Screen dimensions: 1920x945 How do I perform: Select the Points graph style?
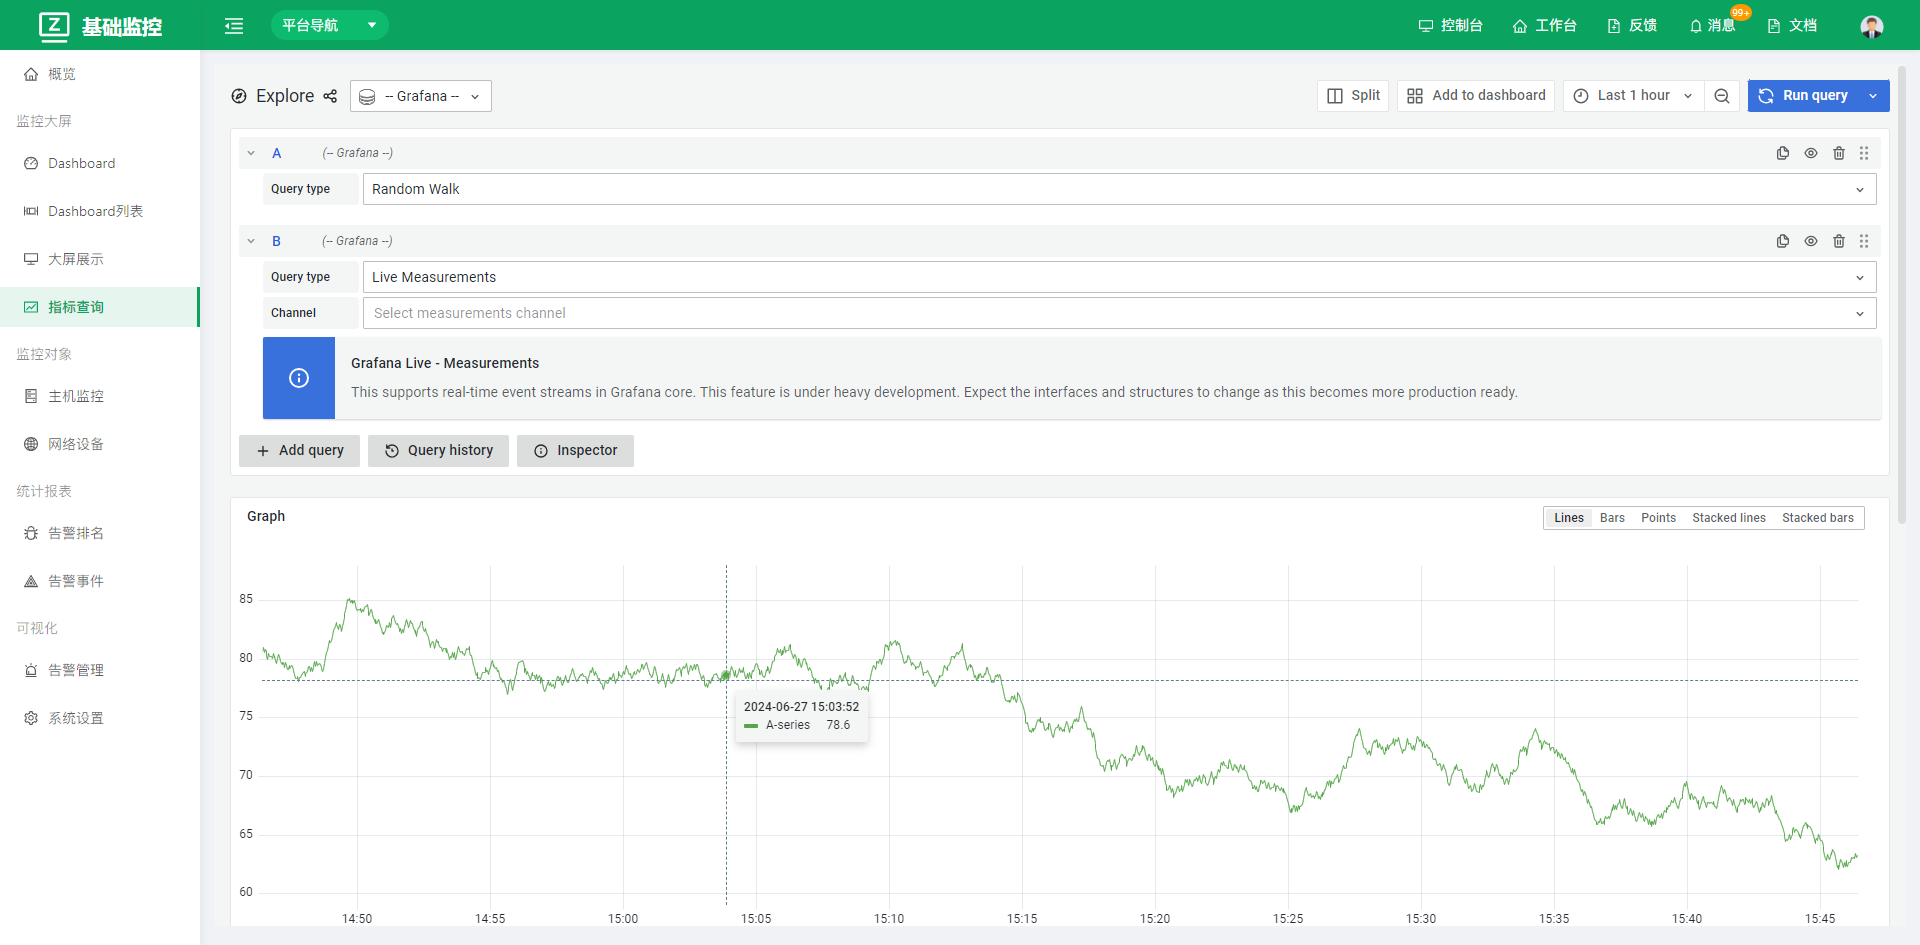(x=1658, y=518)
